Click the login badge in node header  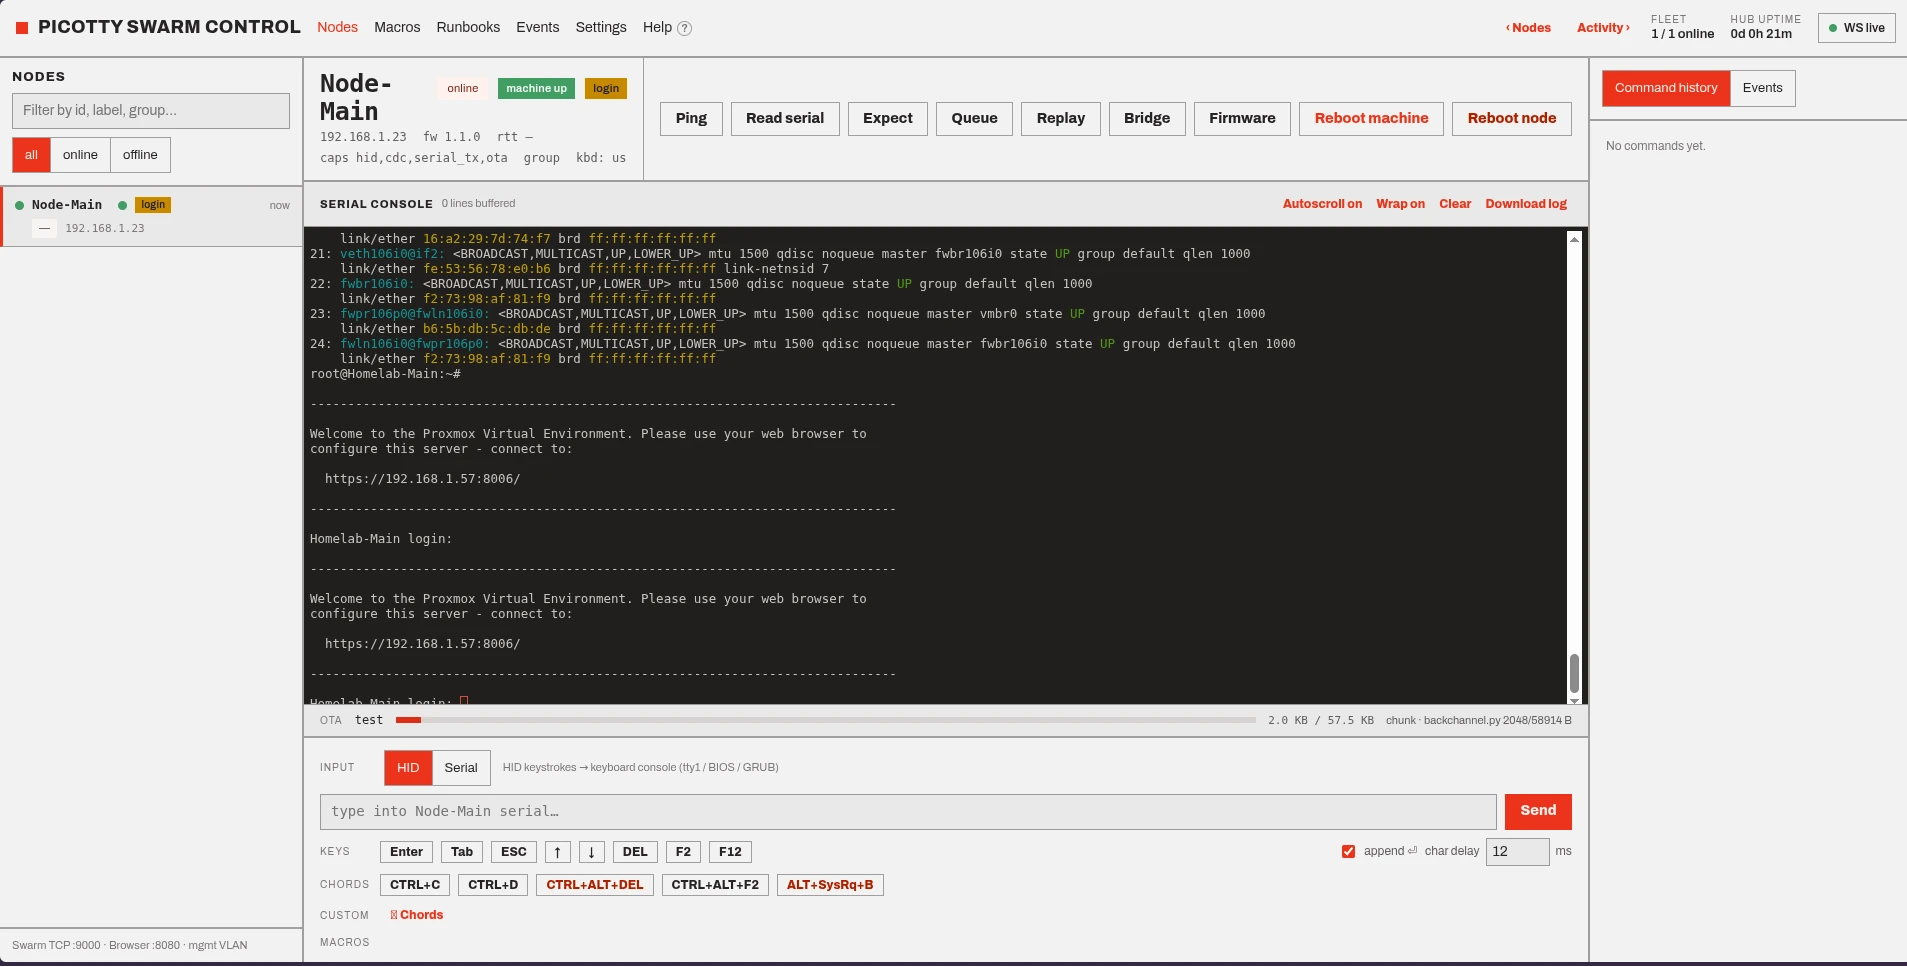pos(606,88)
